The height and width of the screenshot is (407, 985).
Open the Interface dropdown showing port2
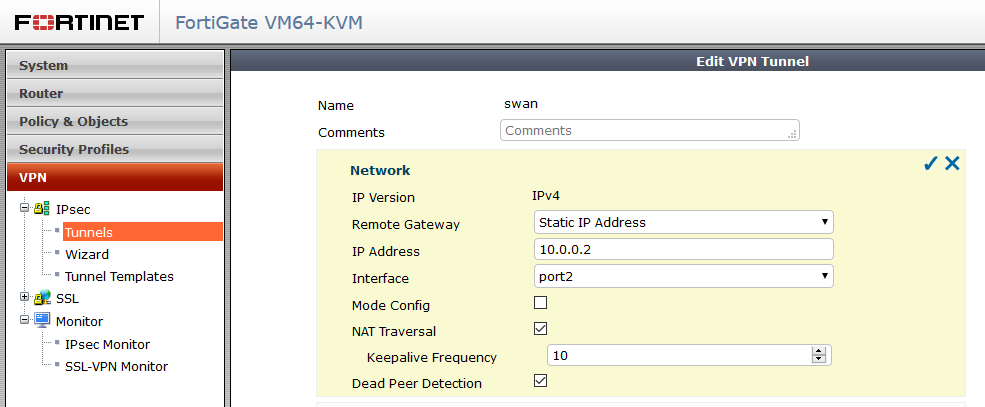click(683, 277)
